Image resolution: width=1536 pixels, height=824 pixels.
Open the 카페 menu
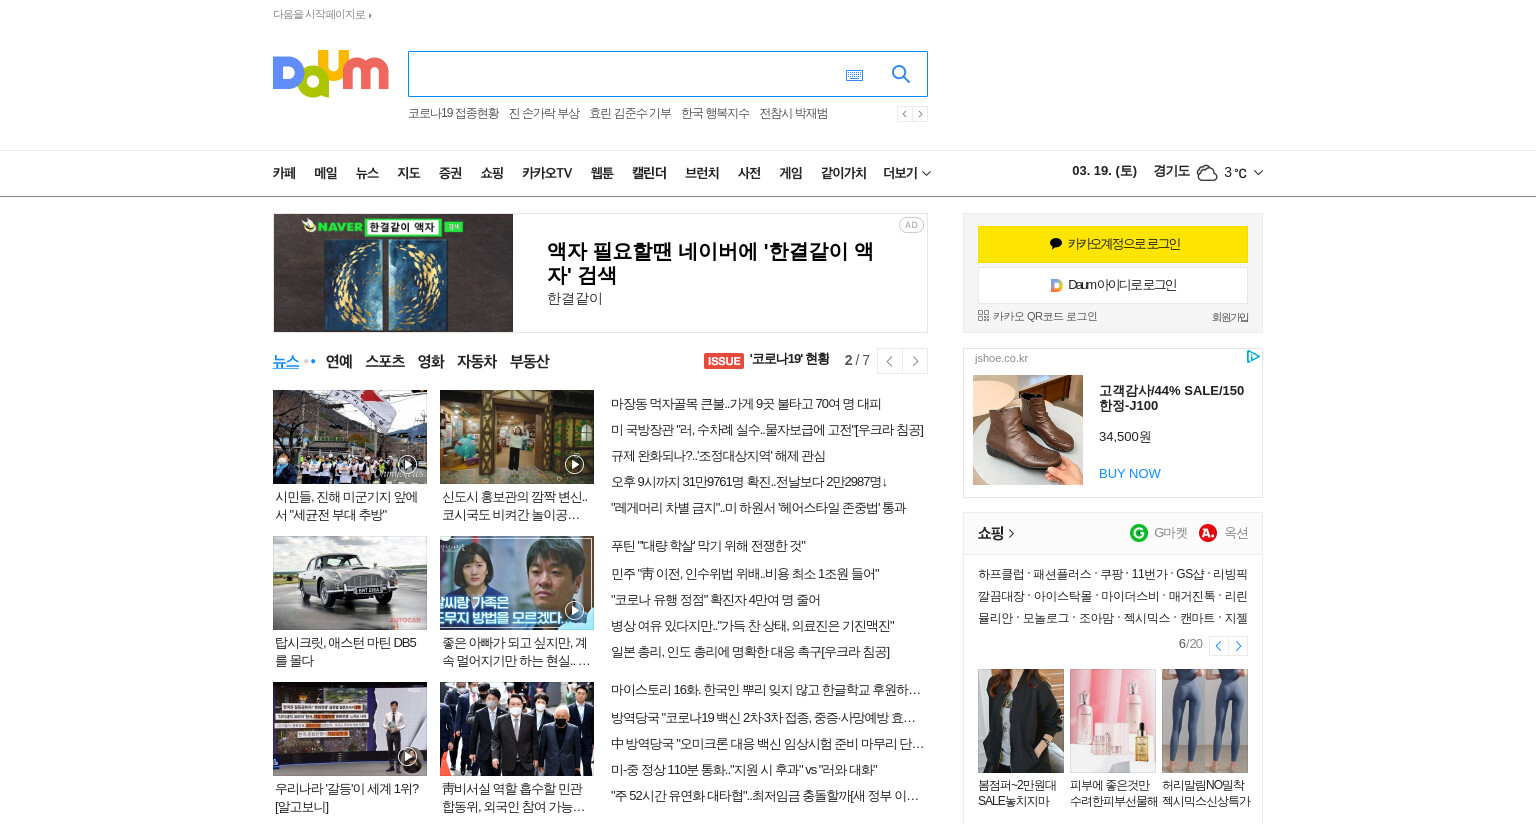[x=284, y=173]
